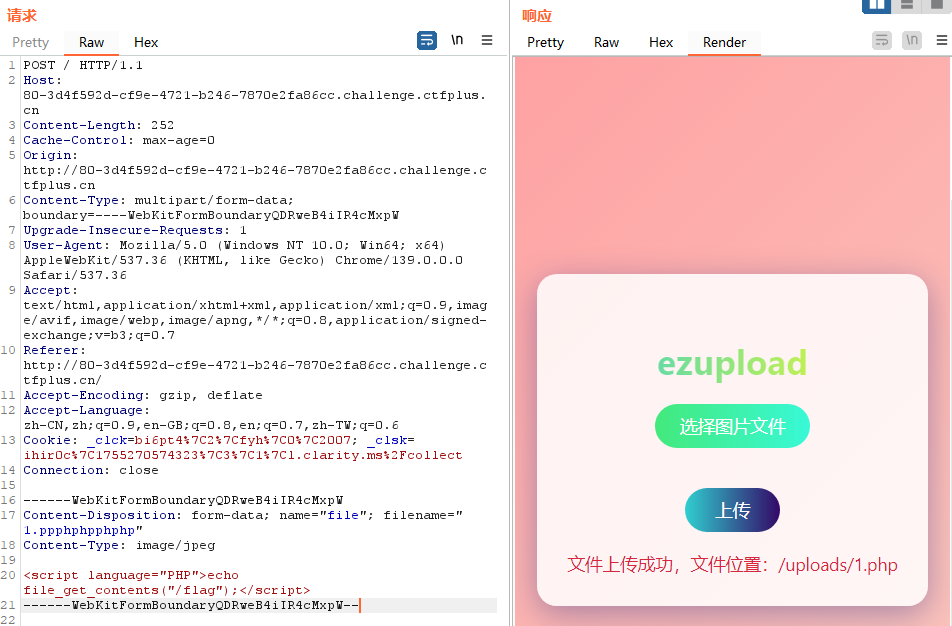The height and width of the screenshot is (626, 952).
Task: Click the 'Content-Type: image/jpeg' line
Action: pos(119,545)
